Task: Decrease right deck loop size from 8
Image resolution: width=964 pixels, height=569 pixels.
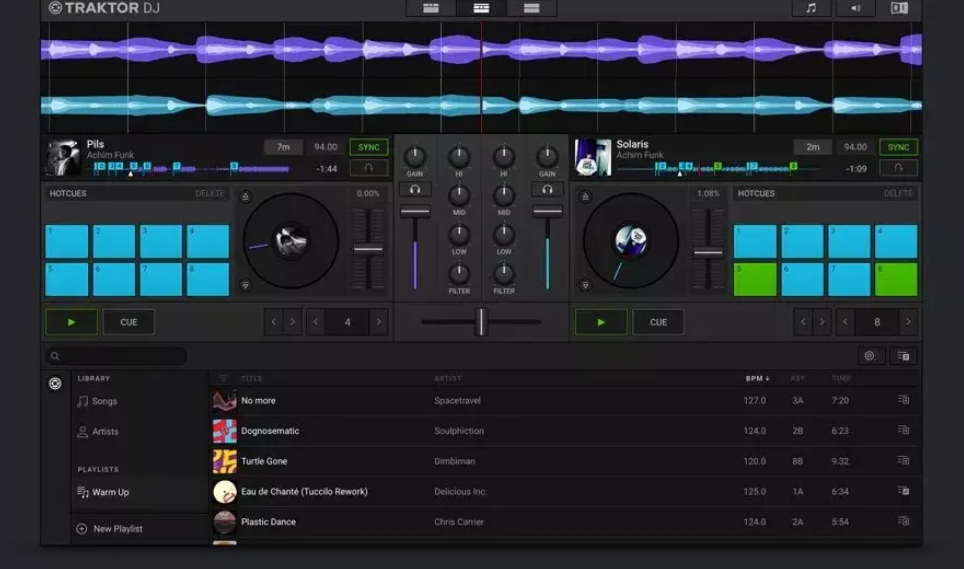Action: [x=845, y=322]
